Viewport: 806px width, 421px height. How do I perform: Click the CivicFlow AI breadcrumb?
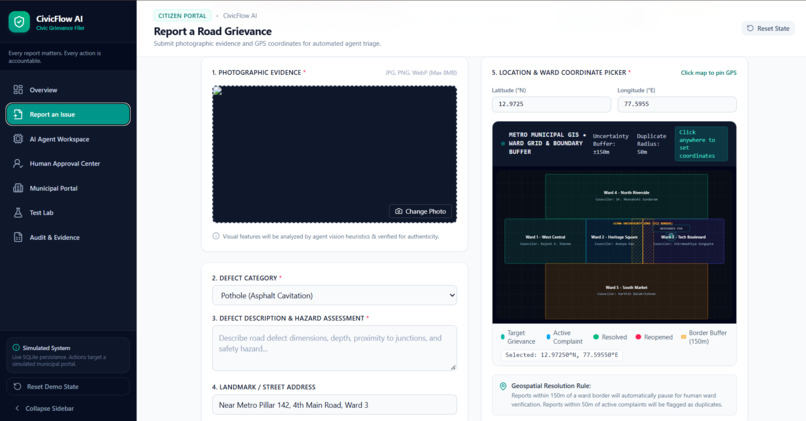coord(240,16)
